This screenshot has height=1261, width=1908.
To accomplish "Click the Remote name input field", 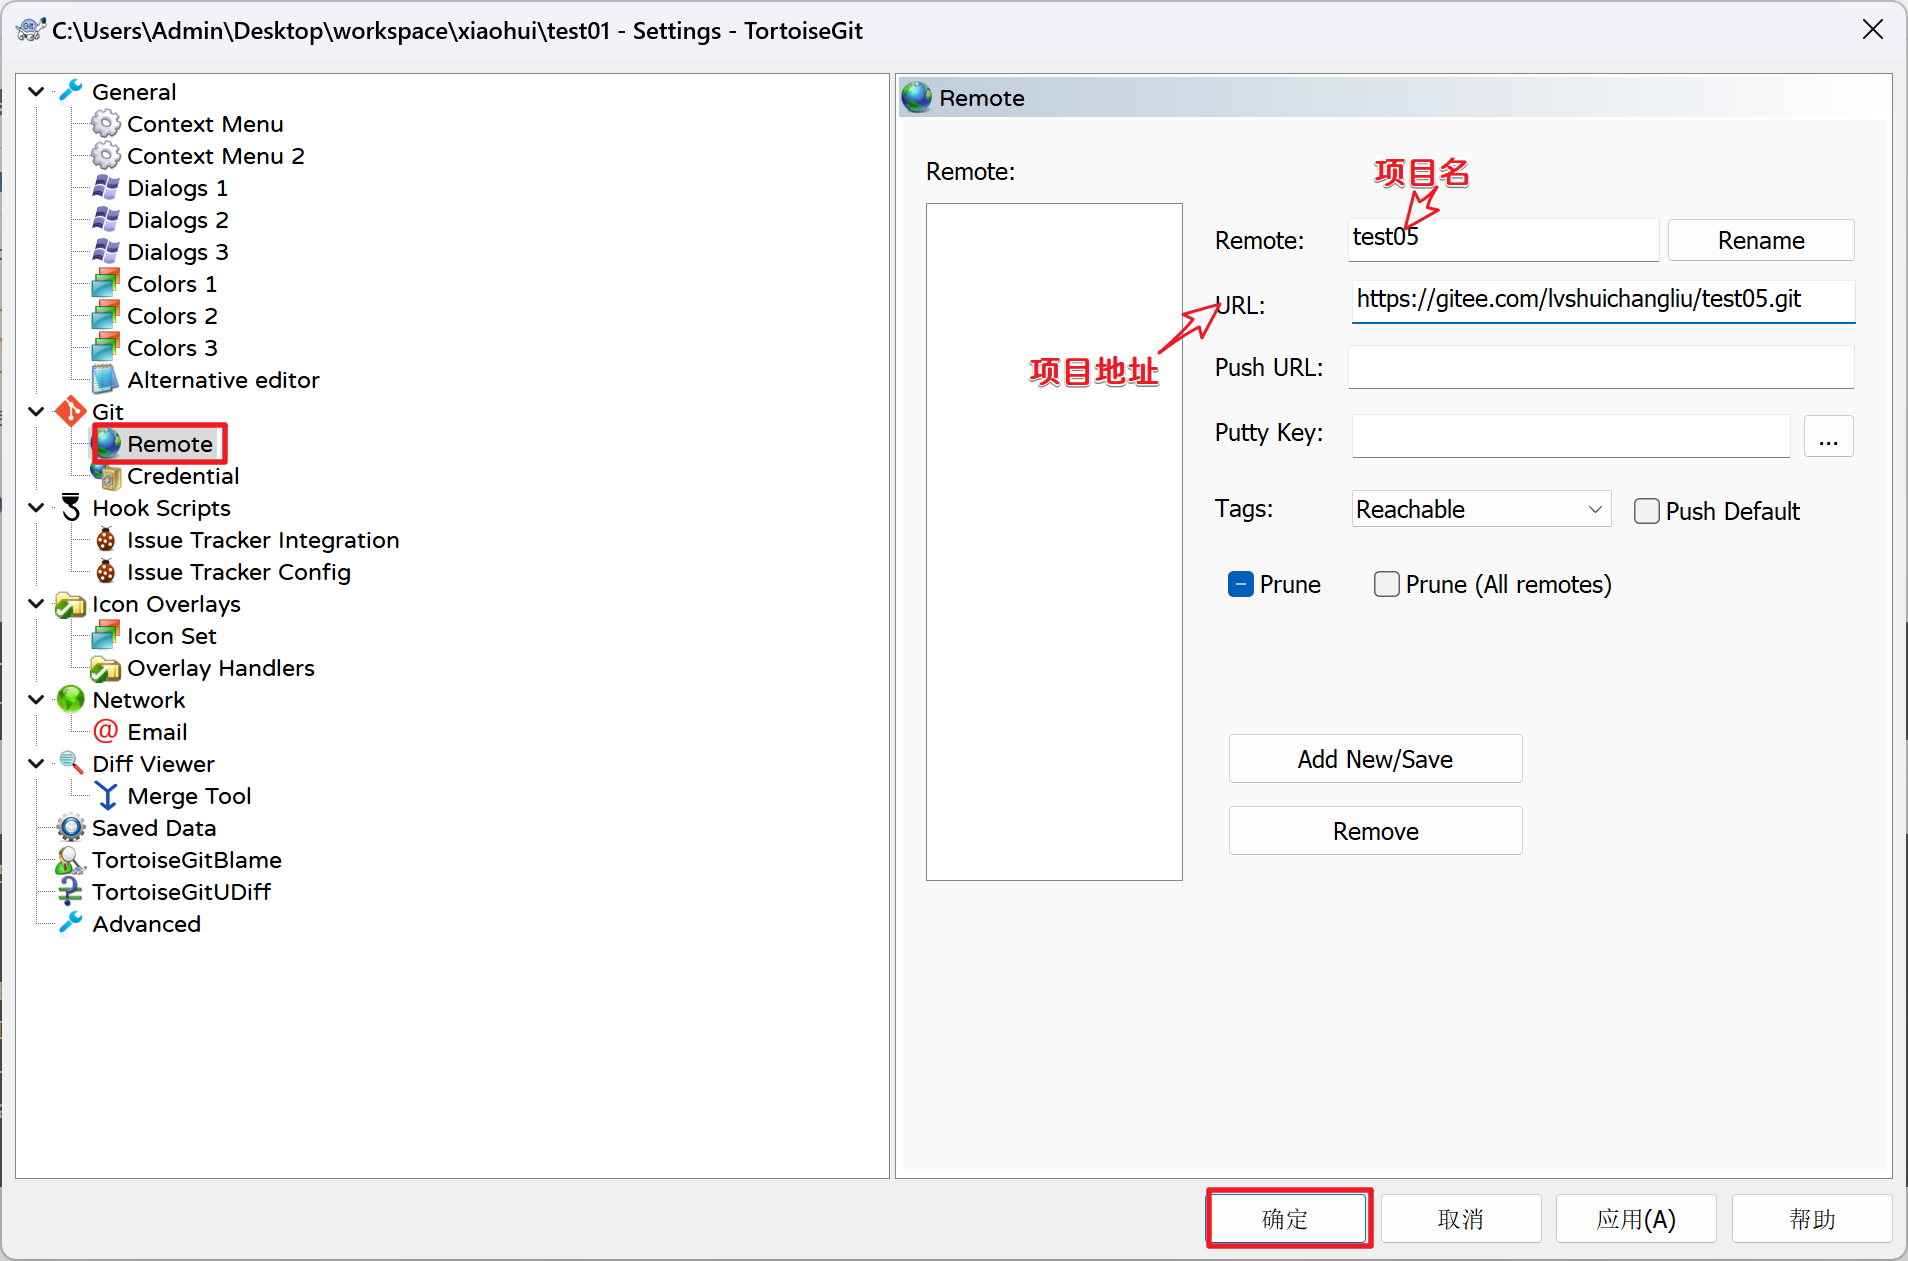I will point(1503,240).
